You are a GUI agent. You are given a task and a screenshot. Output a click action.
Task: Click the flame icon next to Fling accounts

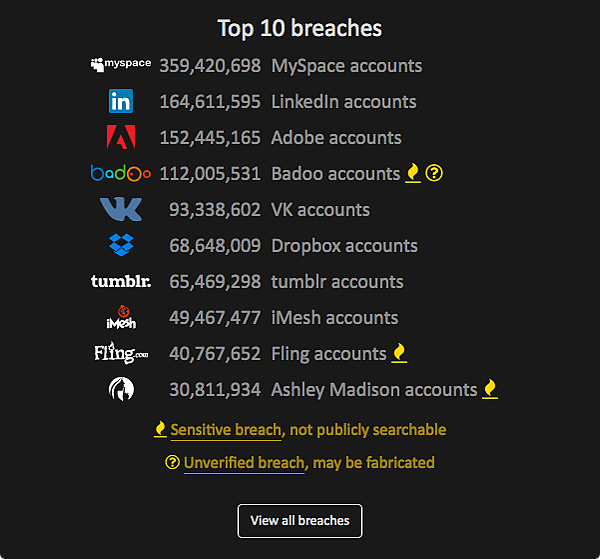click(399, 353)
